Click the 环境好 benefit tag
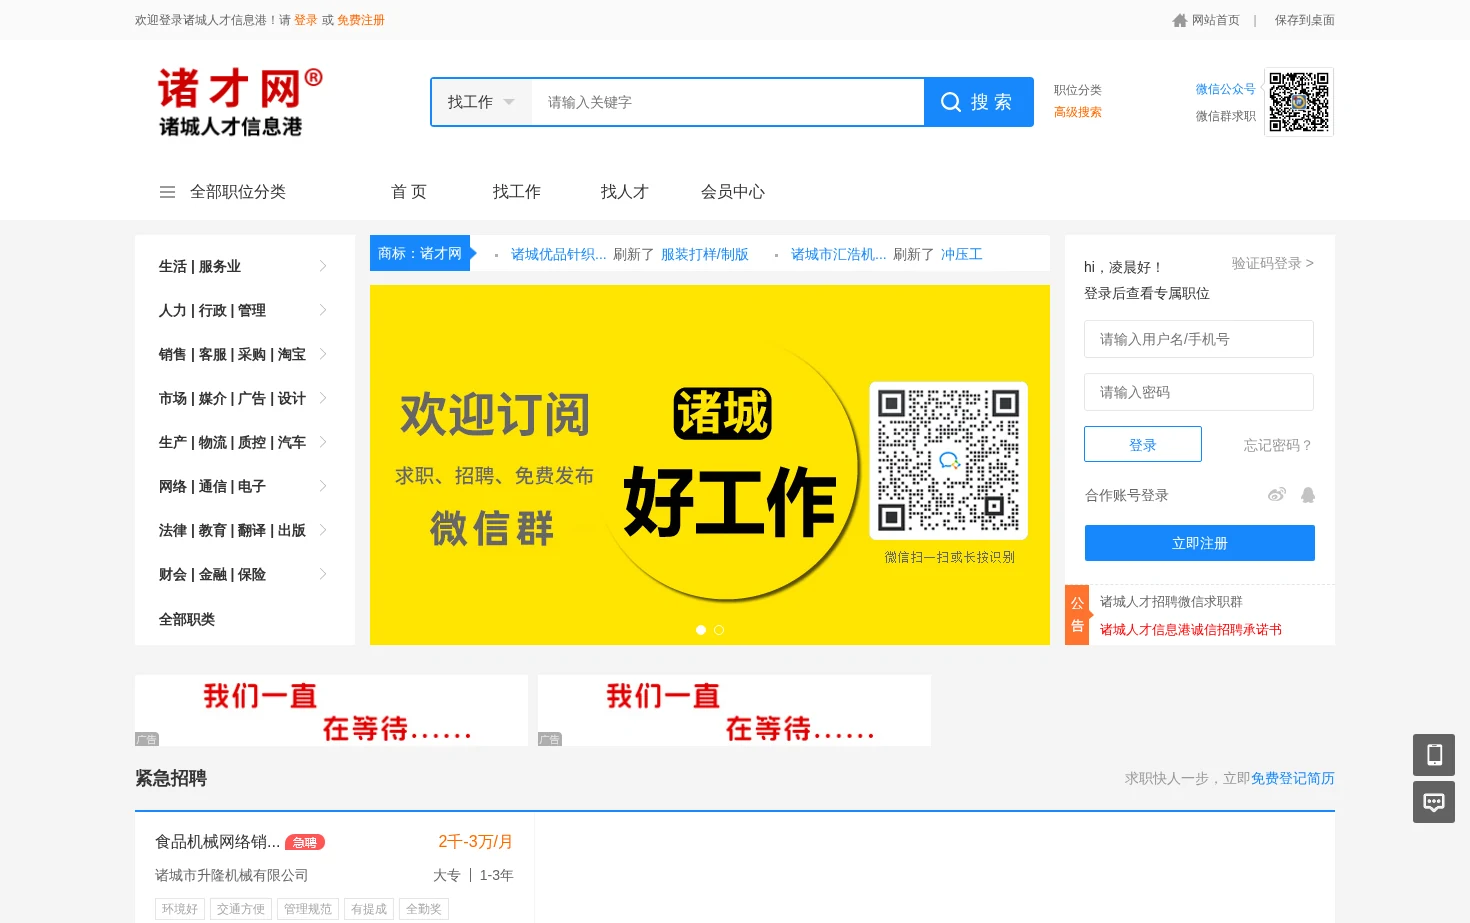This screenshot has width=1470, height=923. point(180,909)
